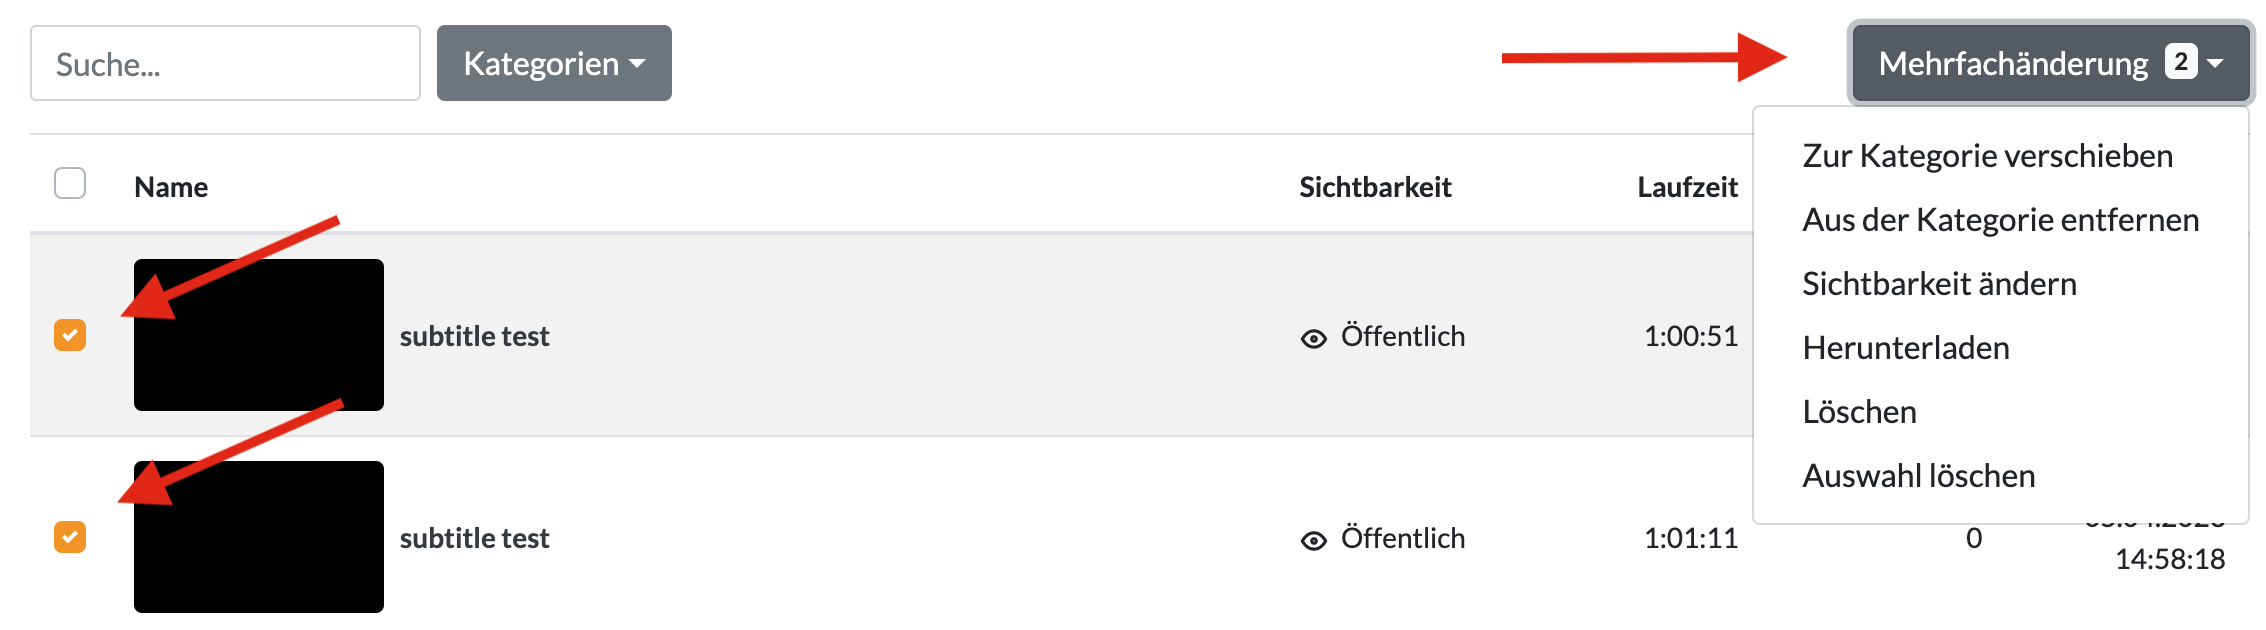Select Sichtbarkeit ändern menu entry
The height and width of the screenshot is (630, 2266).
point(1939,284)
